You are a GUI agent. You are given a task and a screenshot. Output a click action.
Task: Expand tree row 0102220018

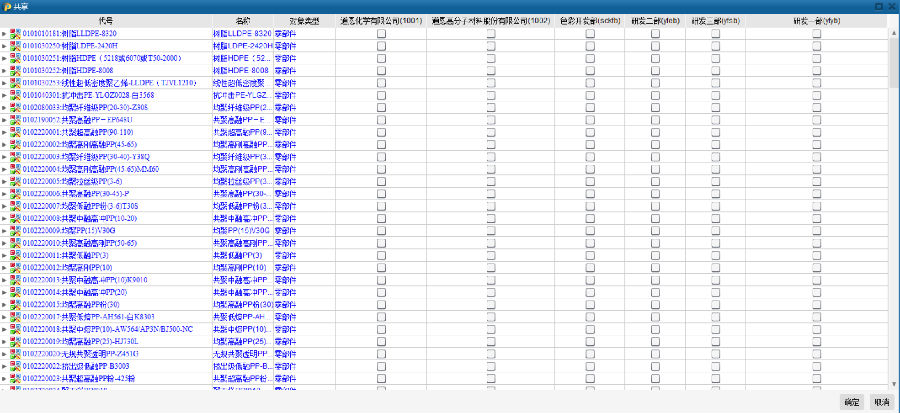[5, 329]
